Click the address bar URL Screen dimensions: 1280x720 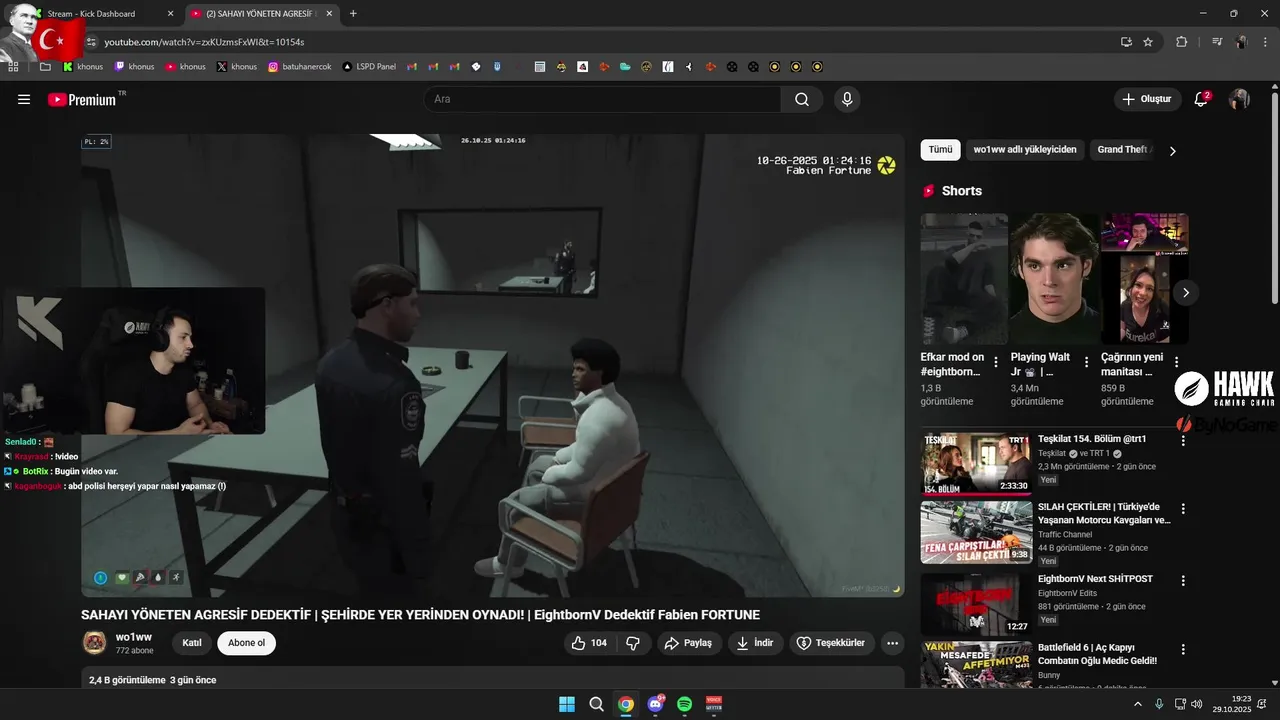204,42
